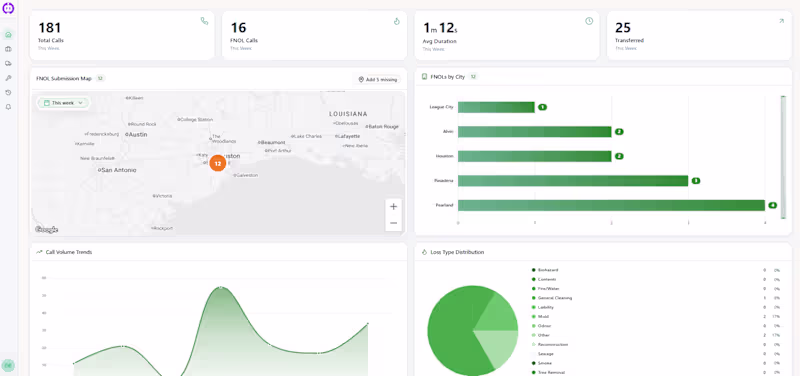Click the FNOL Submission Map count badge

tap(100, 79)
